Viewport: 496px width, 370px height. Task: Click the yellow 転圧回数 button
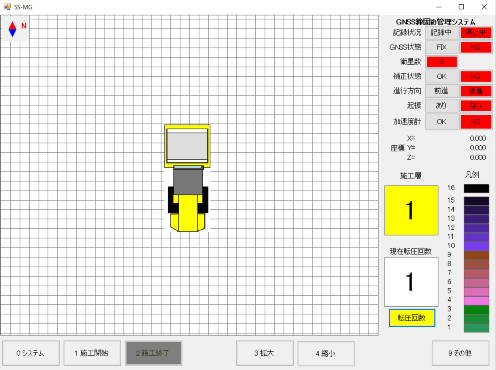click(x=412, y=318)
